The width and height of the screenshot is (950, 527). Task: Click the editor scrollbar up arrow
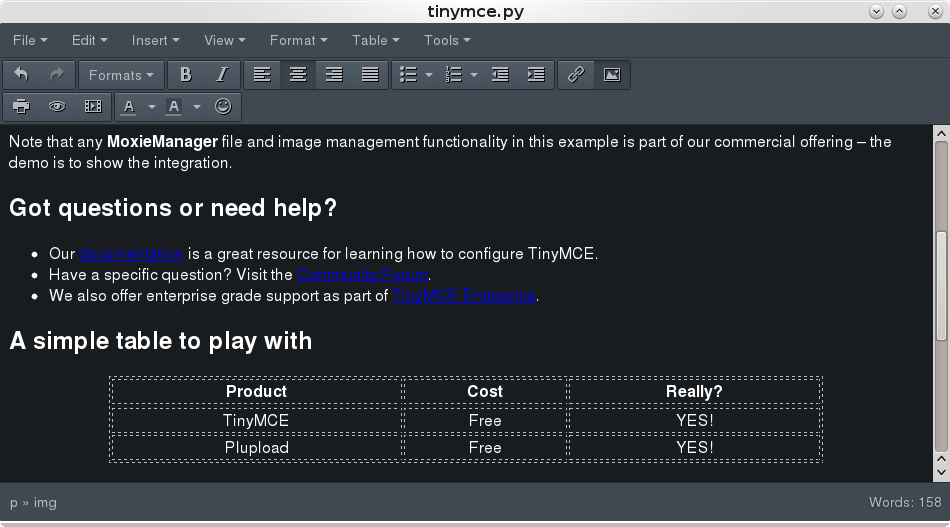pos(941,133)
